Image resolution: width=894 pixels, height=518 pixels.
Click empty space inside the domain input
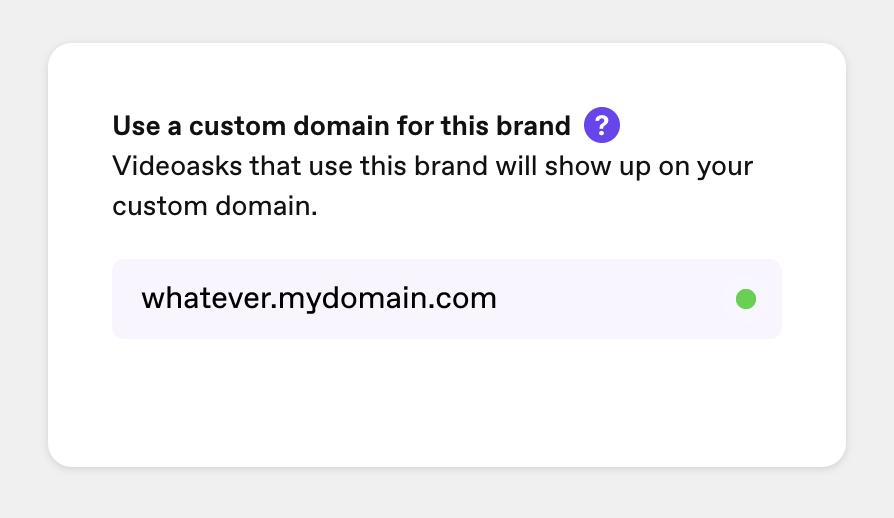pos(616,299)
